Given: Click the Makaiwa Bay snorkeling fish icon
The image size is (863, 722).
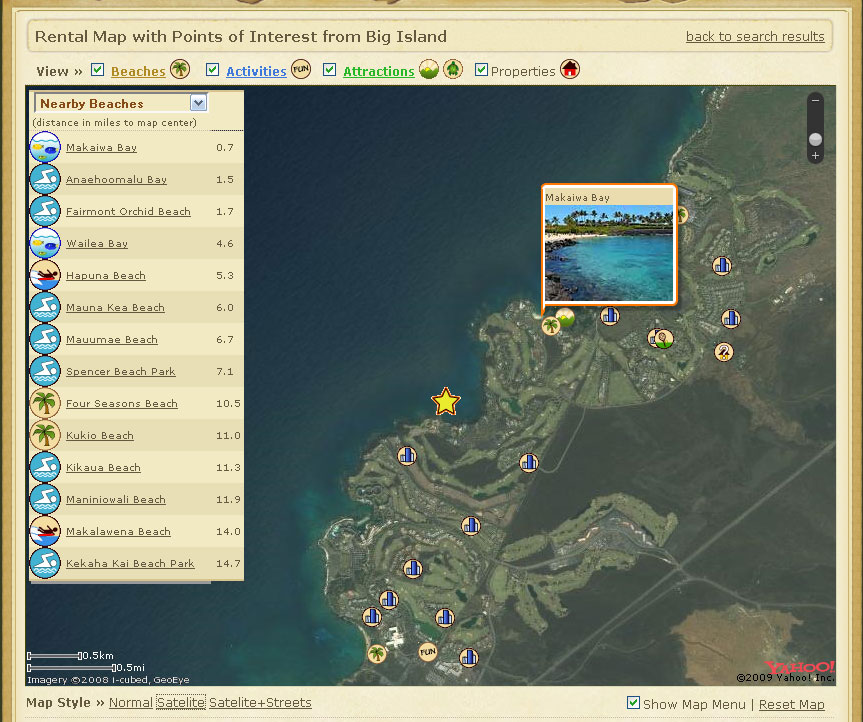Looking at the screenshot, I should click(x=45, y=147).
